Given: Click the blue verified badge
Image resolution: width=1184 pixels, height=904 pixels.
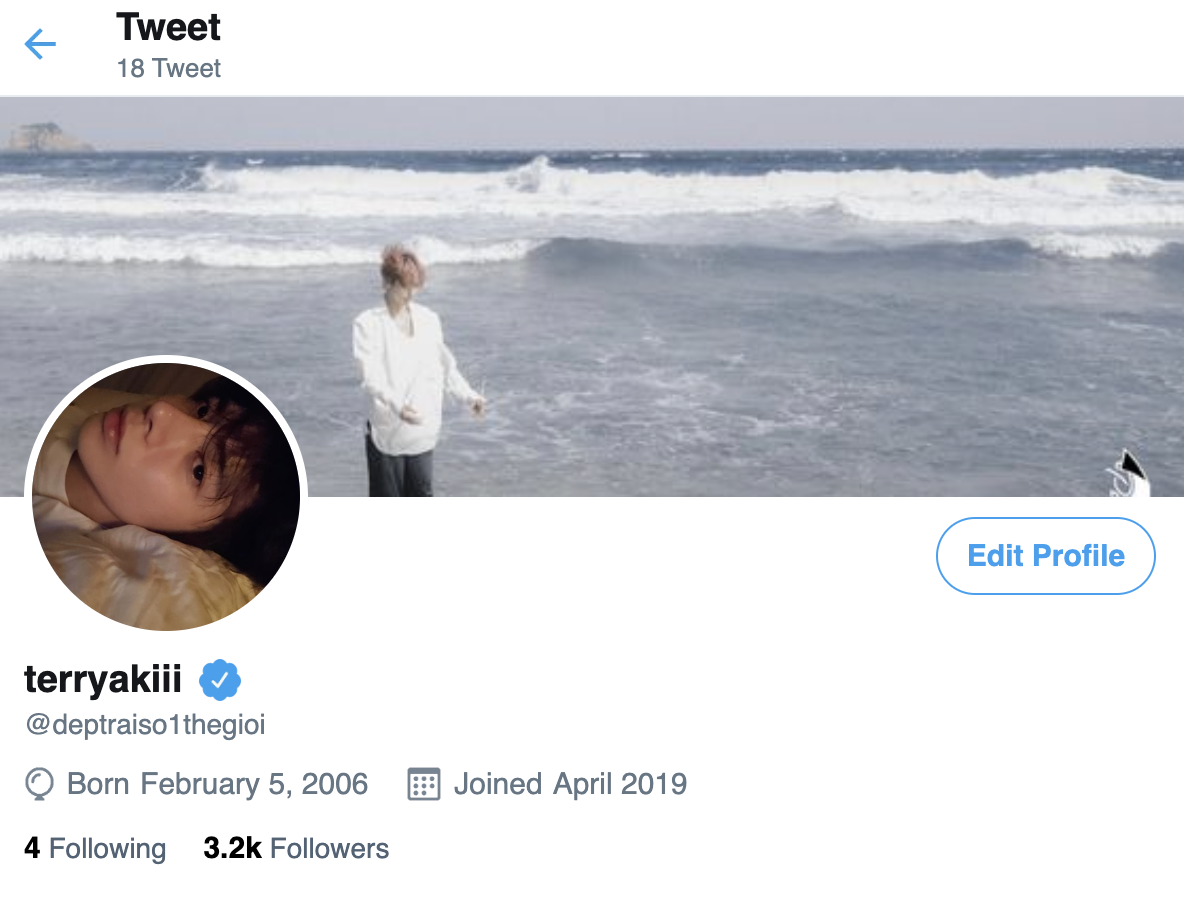Looking at the screenshot, I should tap(220, 680).
